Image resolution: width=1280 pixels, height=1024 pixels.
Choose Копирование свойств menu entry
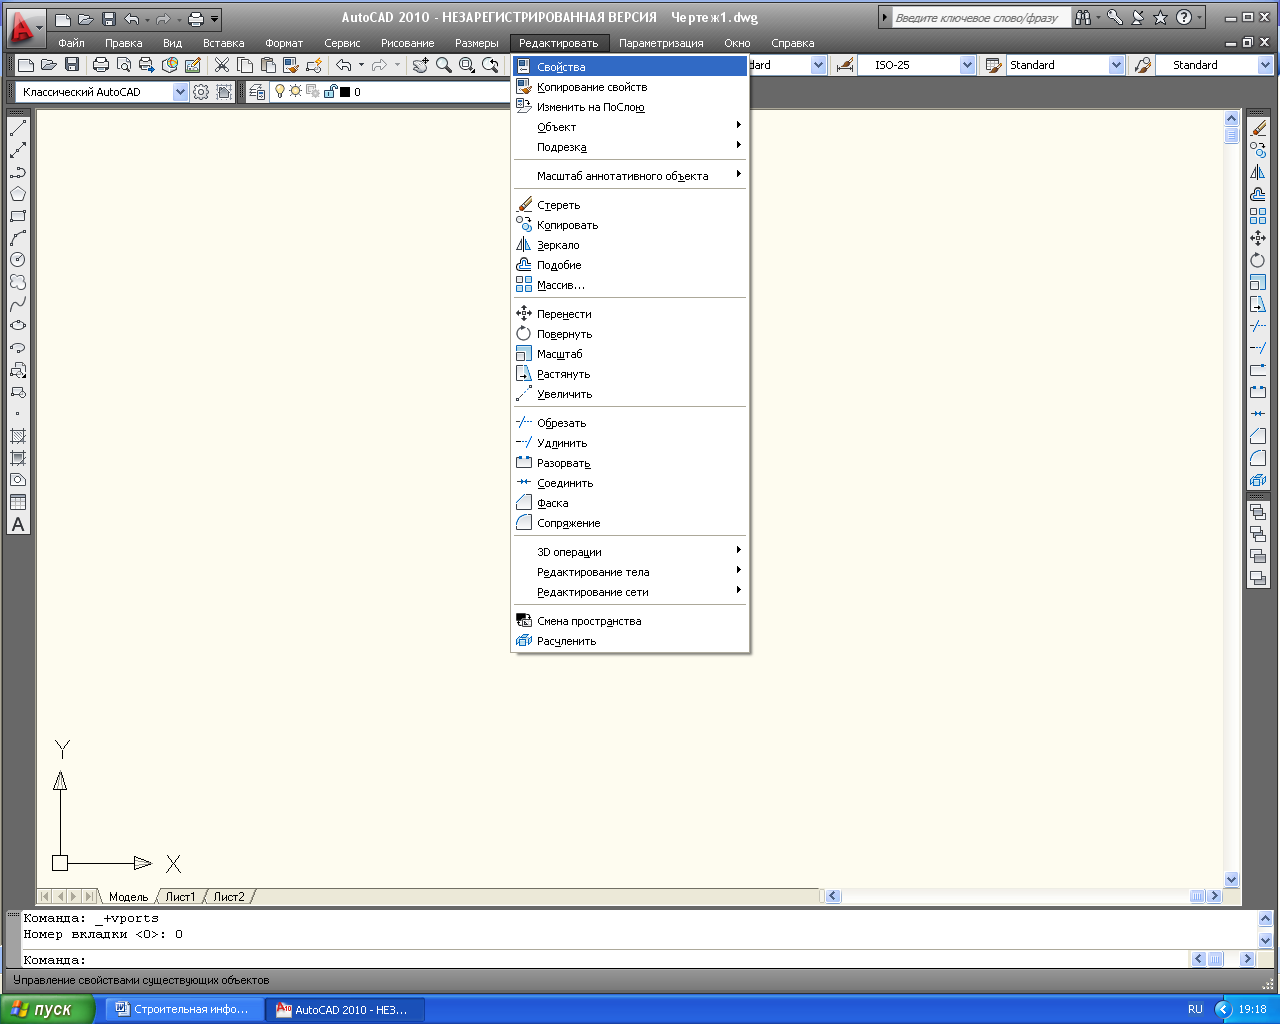coord(630,87)
